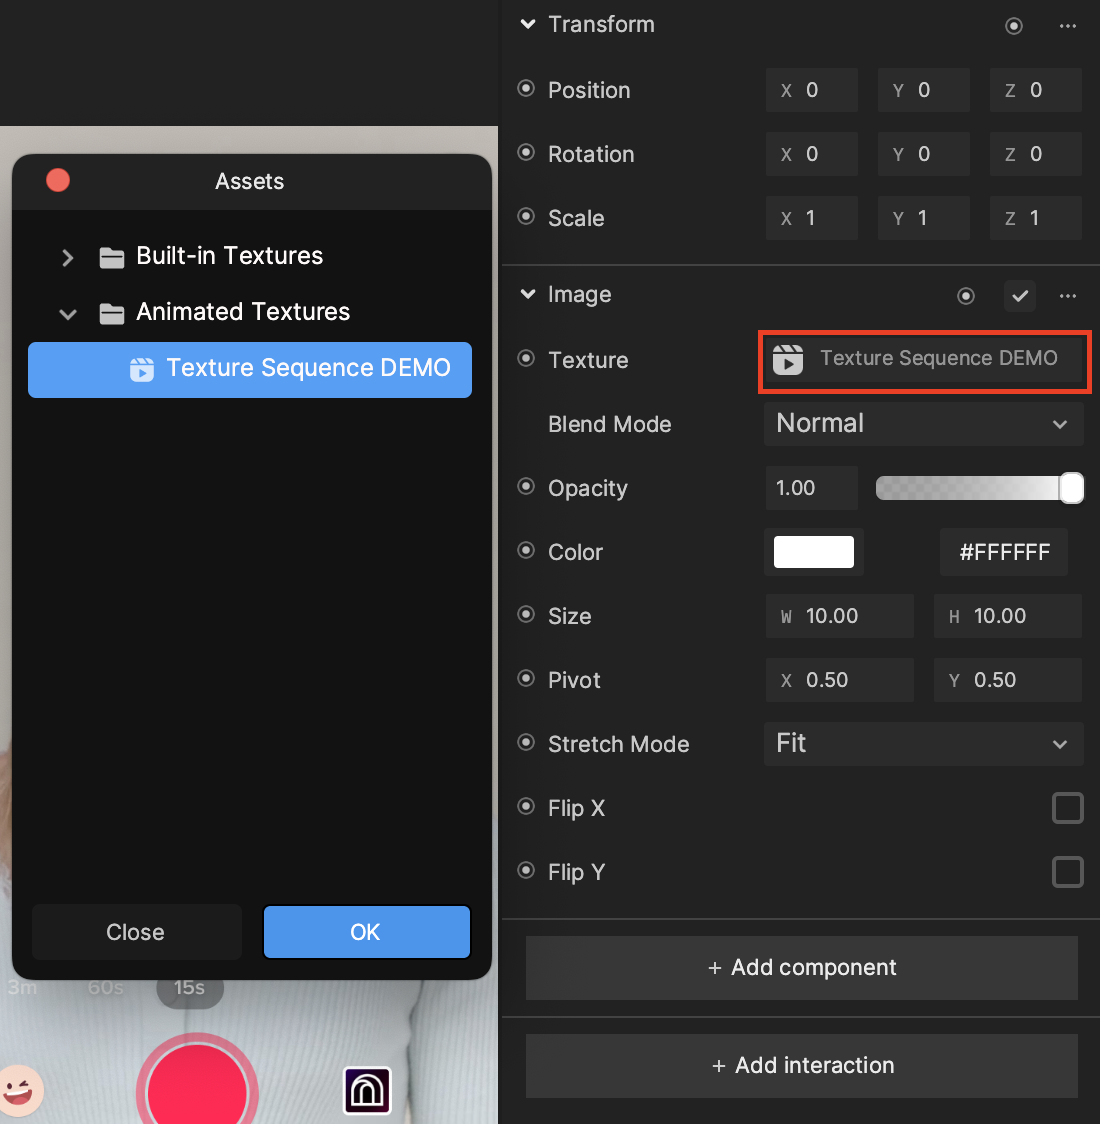The height and width of the screenshot is (1124, 1100).
Task: Open Image options via its ellipsis icon
Action: 1067,296
